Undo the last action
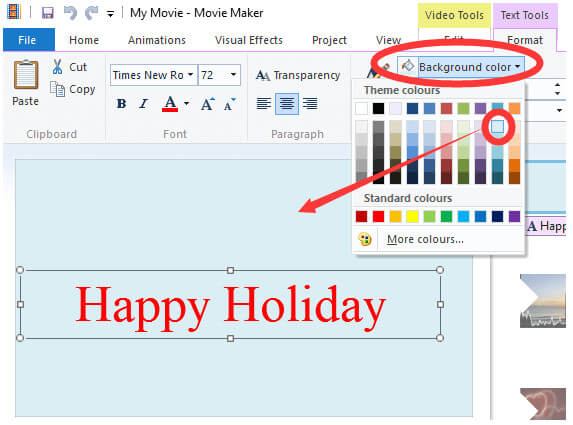This screenshot has height=425, width=573. click(70, 13)
